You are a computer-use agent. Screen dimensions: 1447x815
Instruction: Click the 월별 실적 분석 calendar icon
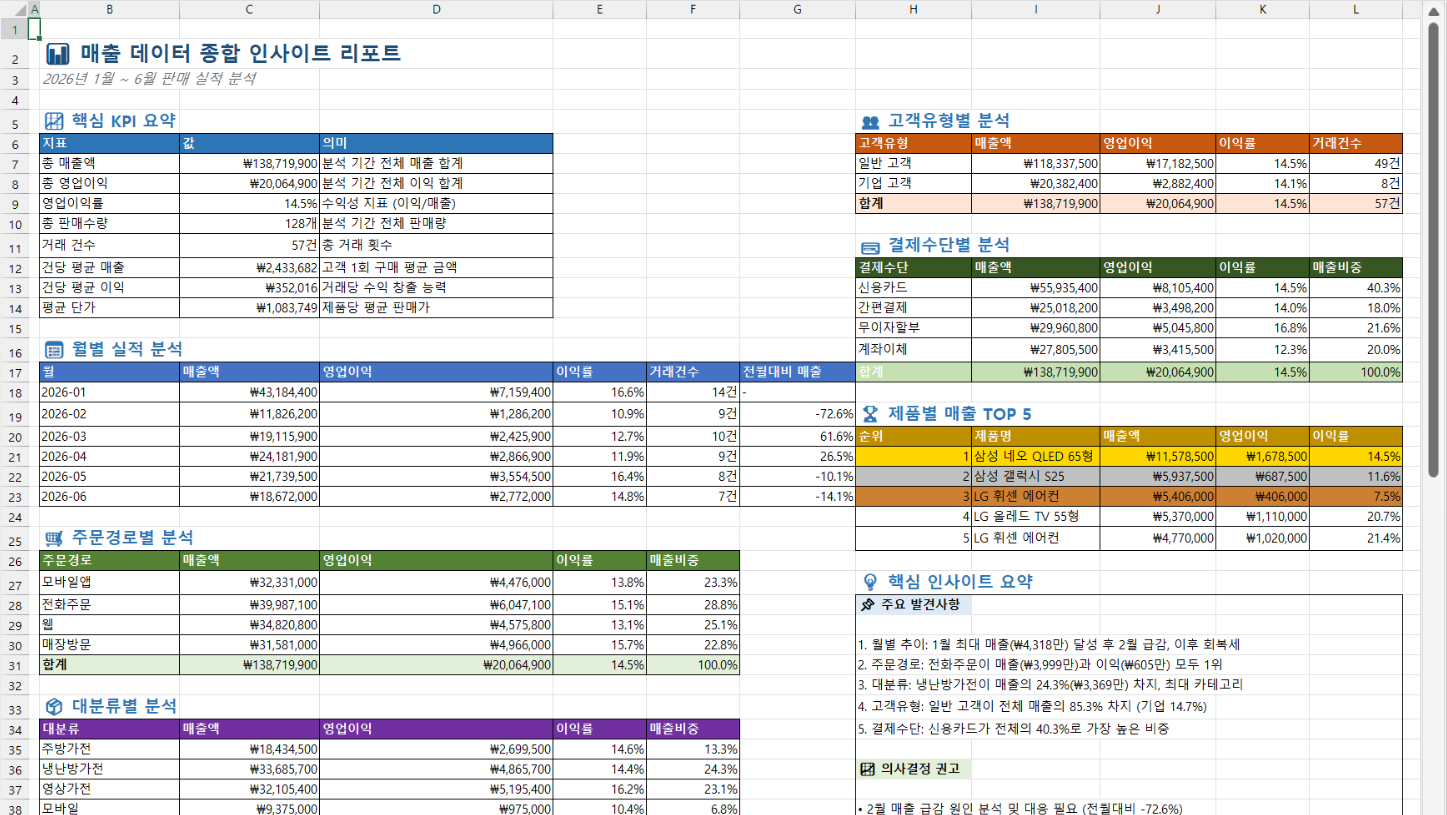54,350
